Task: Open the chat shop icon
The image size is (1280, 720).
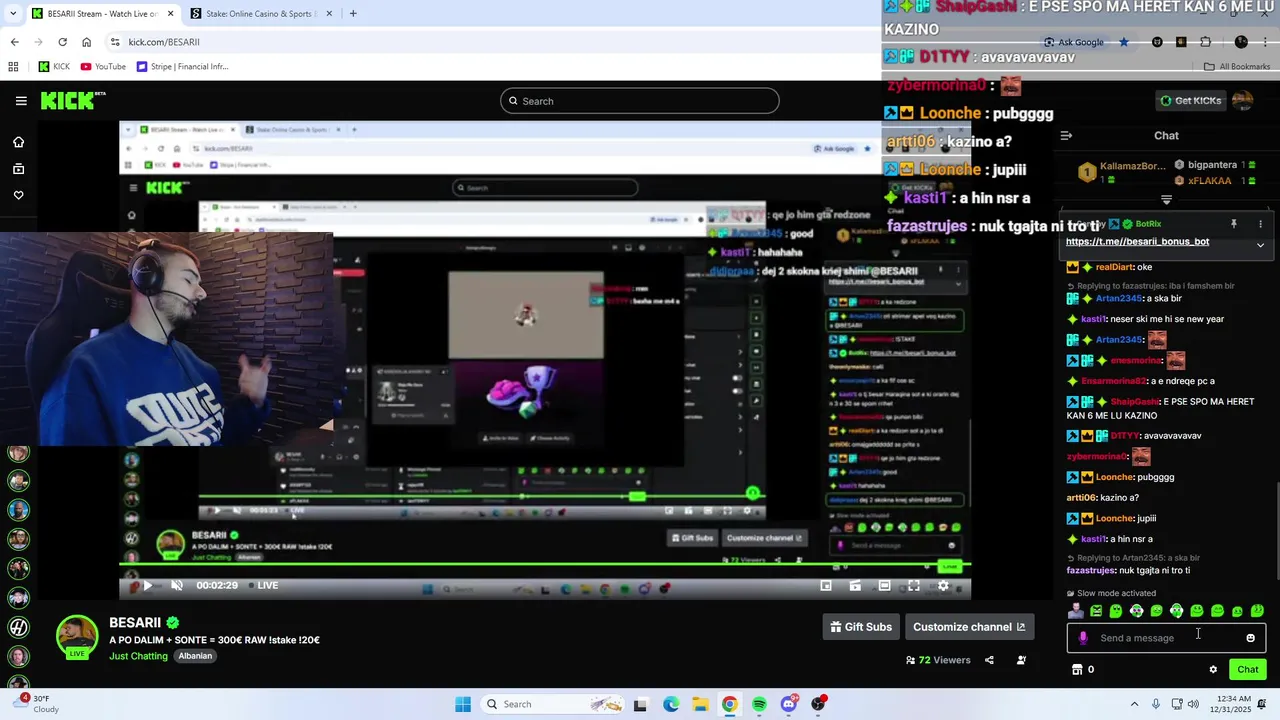Action: [1077, 670]
